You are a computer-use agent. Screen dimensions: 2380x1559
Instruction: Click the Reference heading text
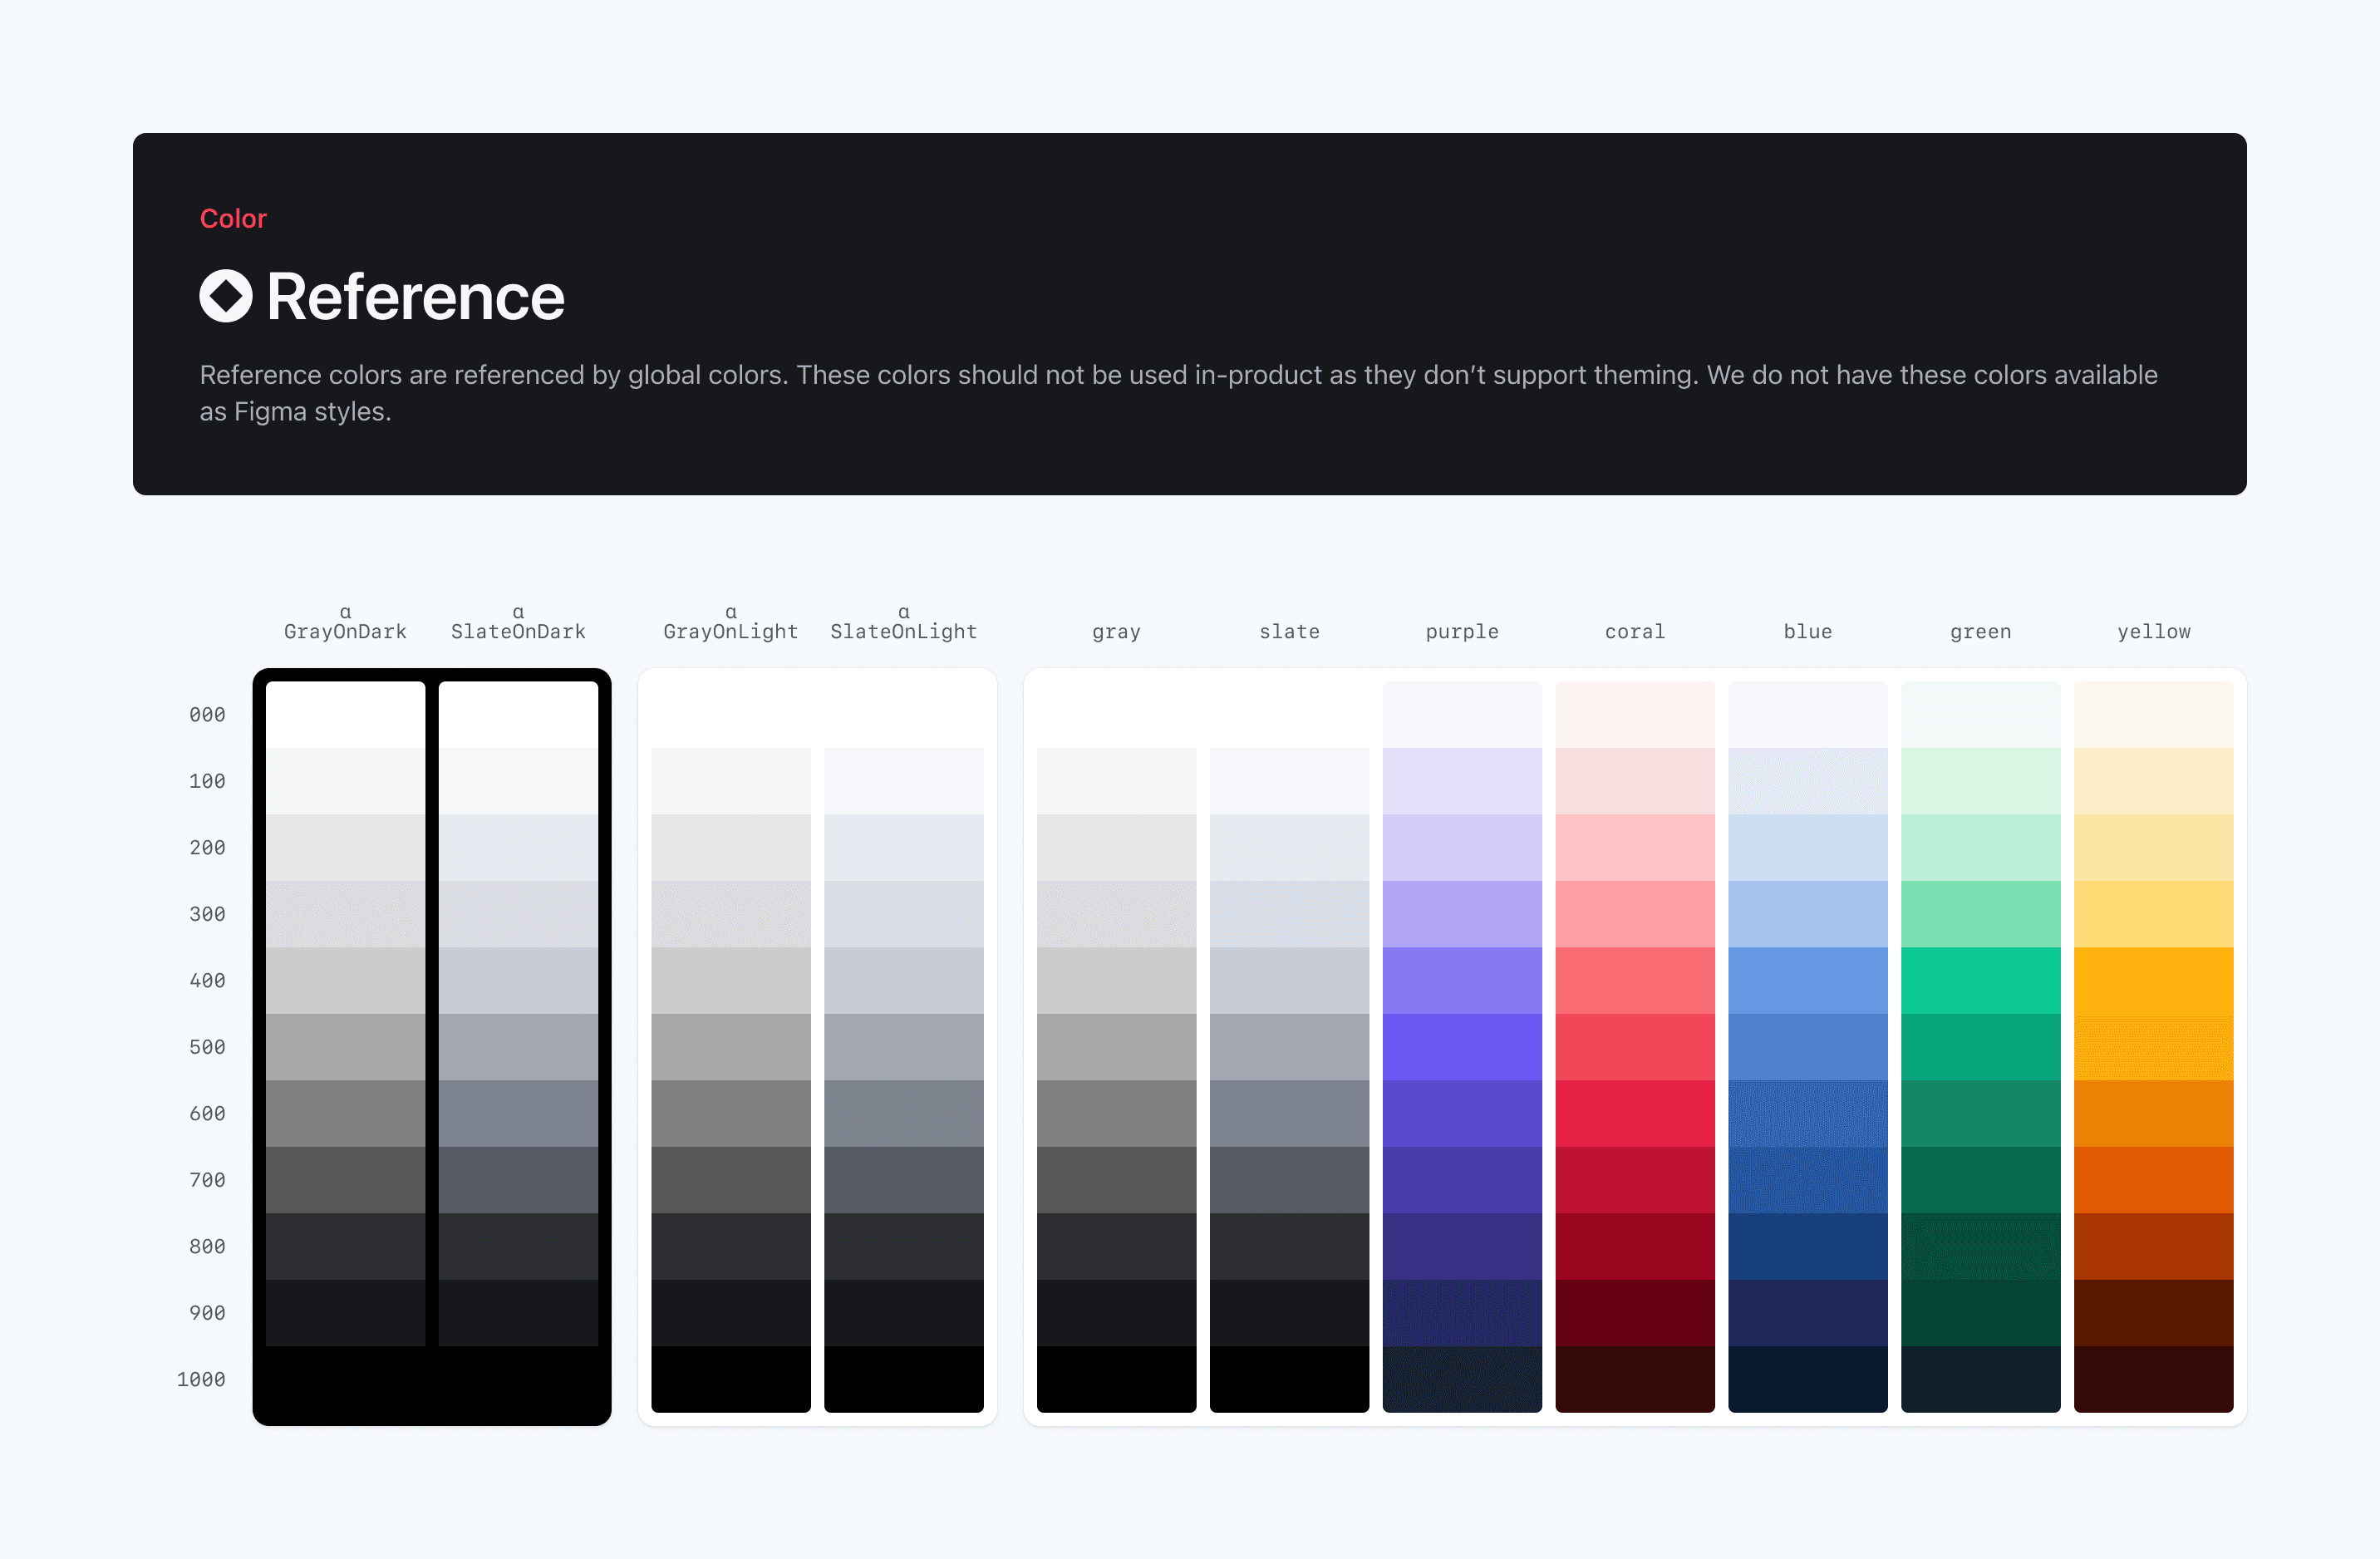pos(415,297)
